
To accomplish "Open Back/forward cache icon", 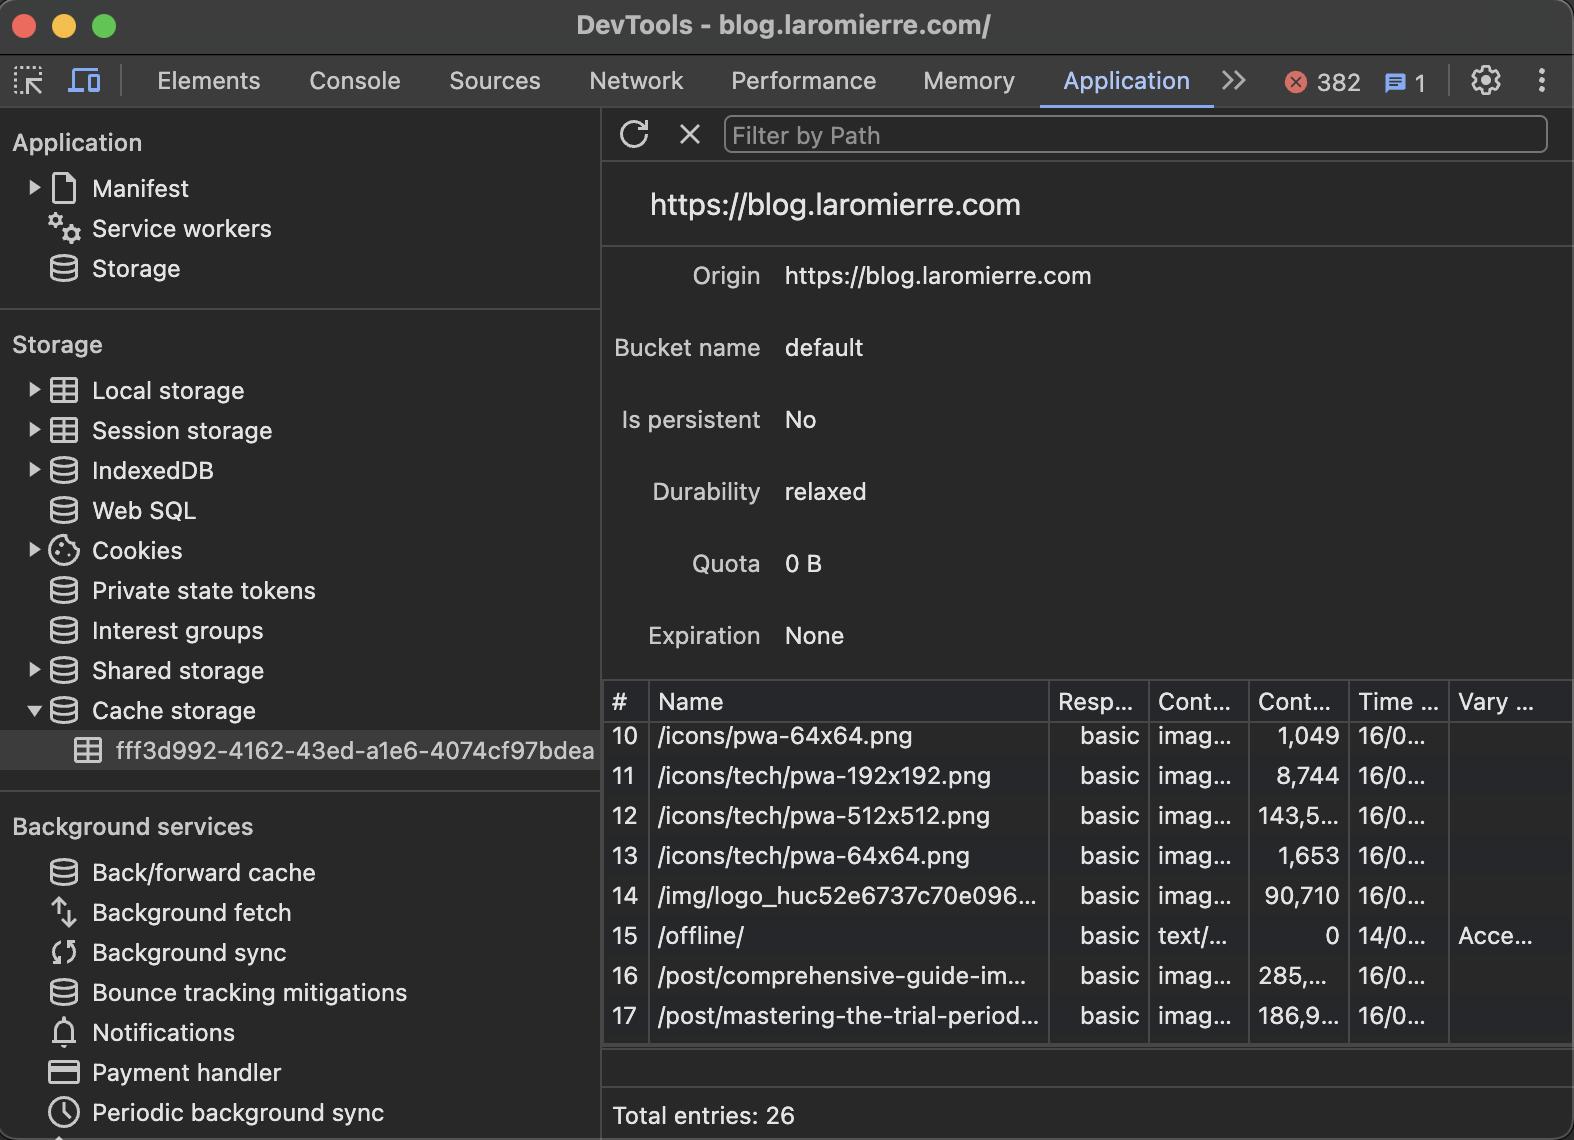I will (x=64, y=872).
